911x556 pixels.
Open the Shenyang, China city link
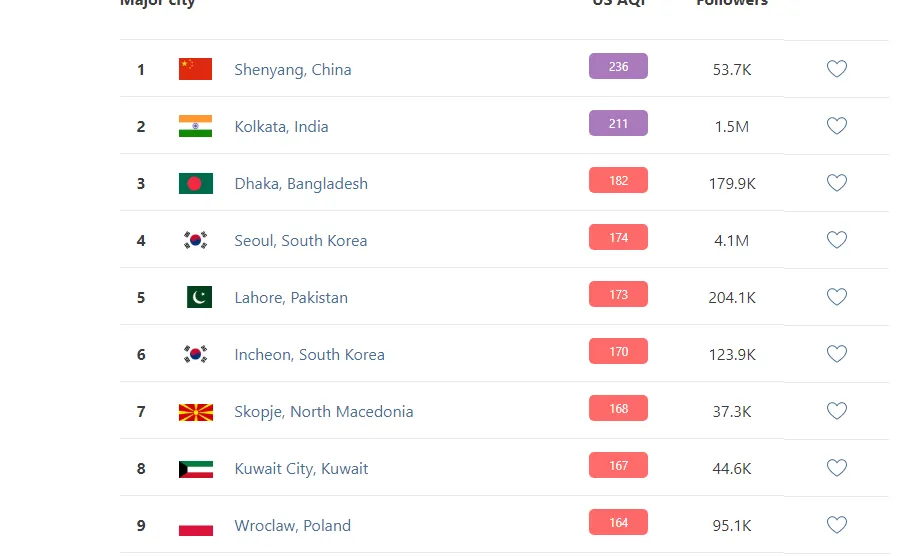pyautogui.click(x=293, y=70)
